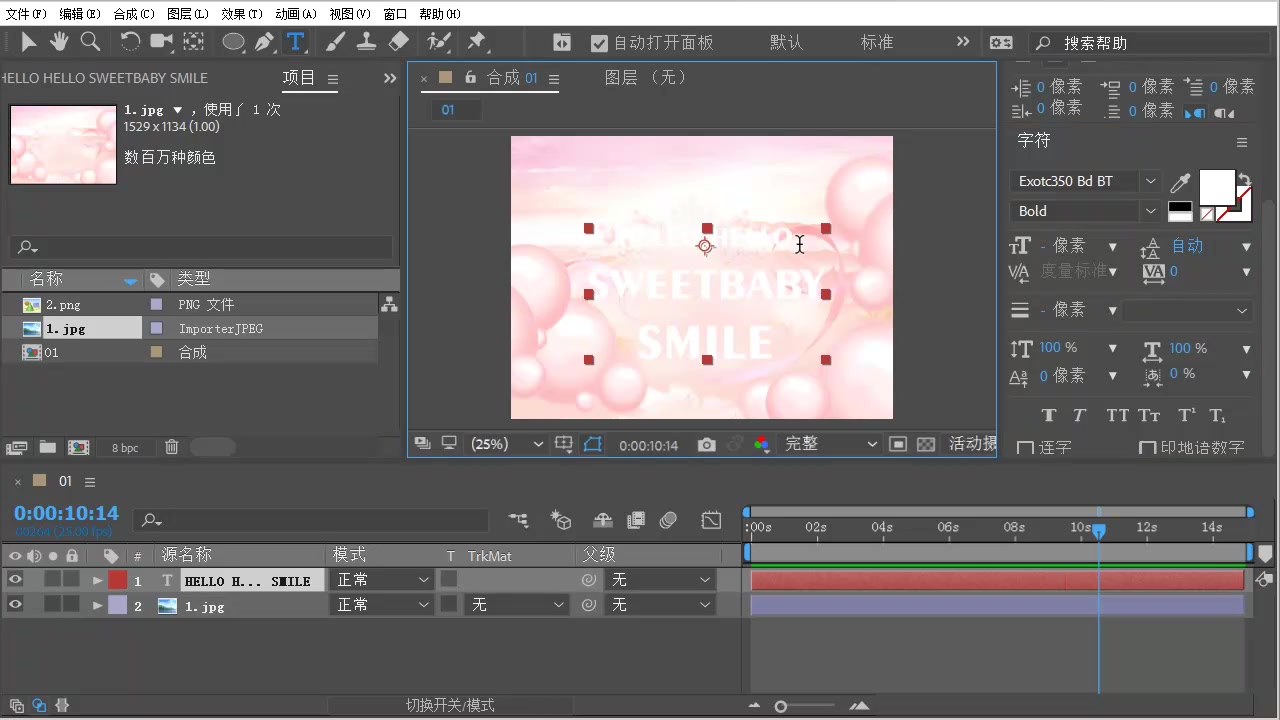
Task: Open the 动画(A) menu
Action: (296, 14)
